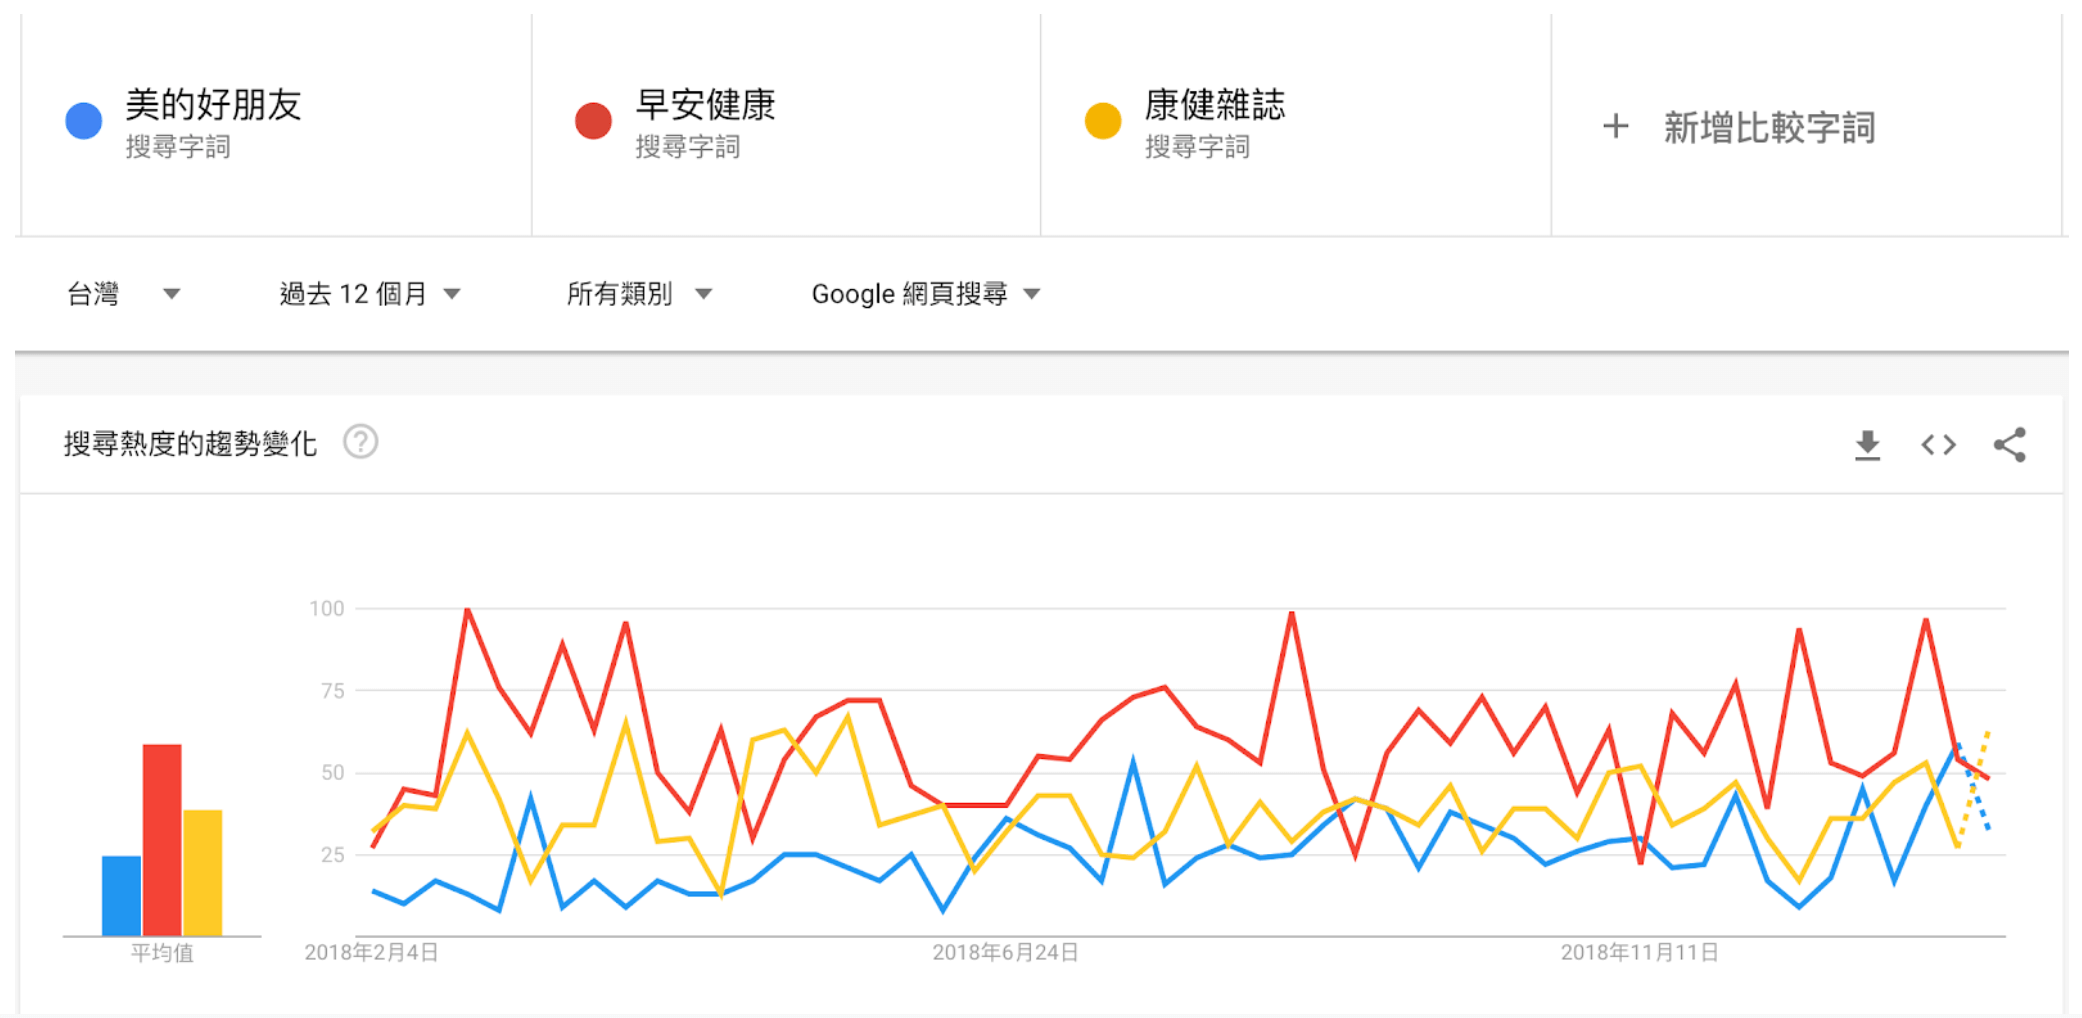The height and width of the screenshot is (1018, 2082).
Task: Click the yellow average bar
Action: [x=203, y=872]
